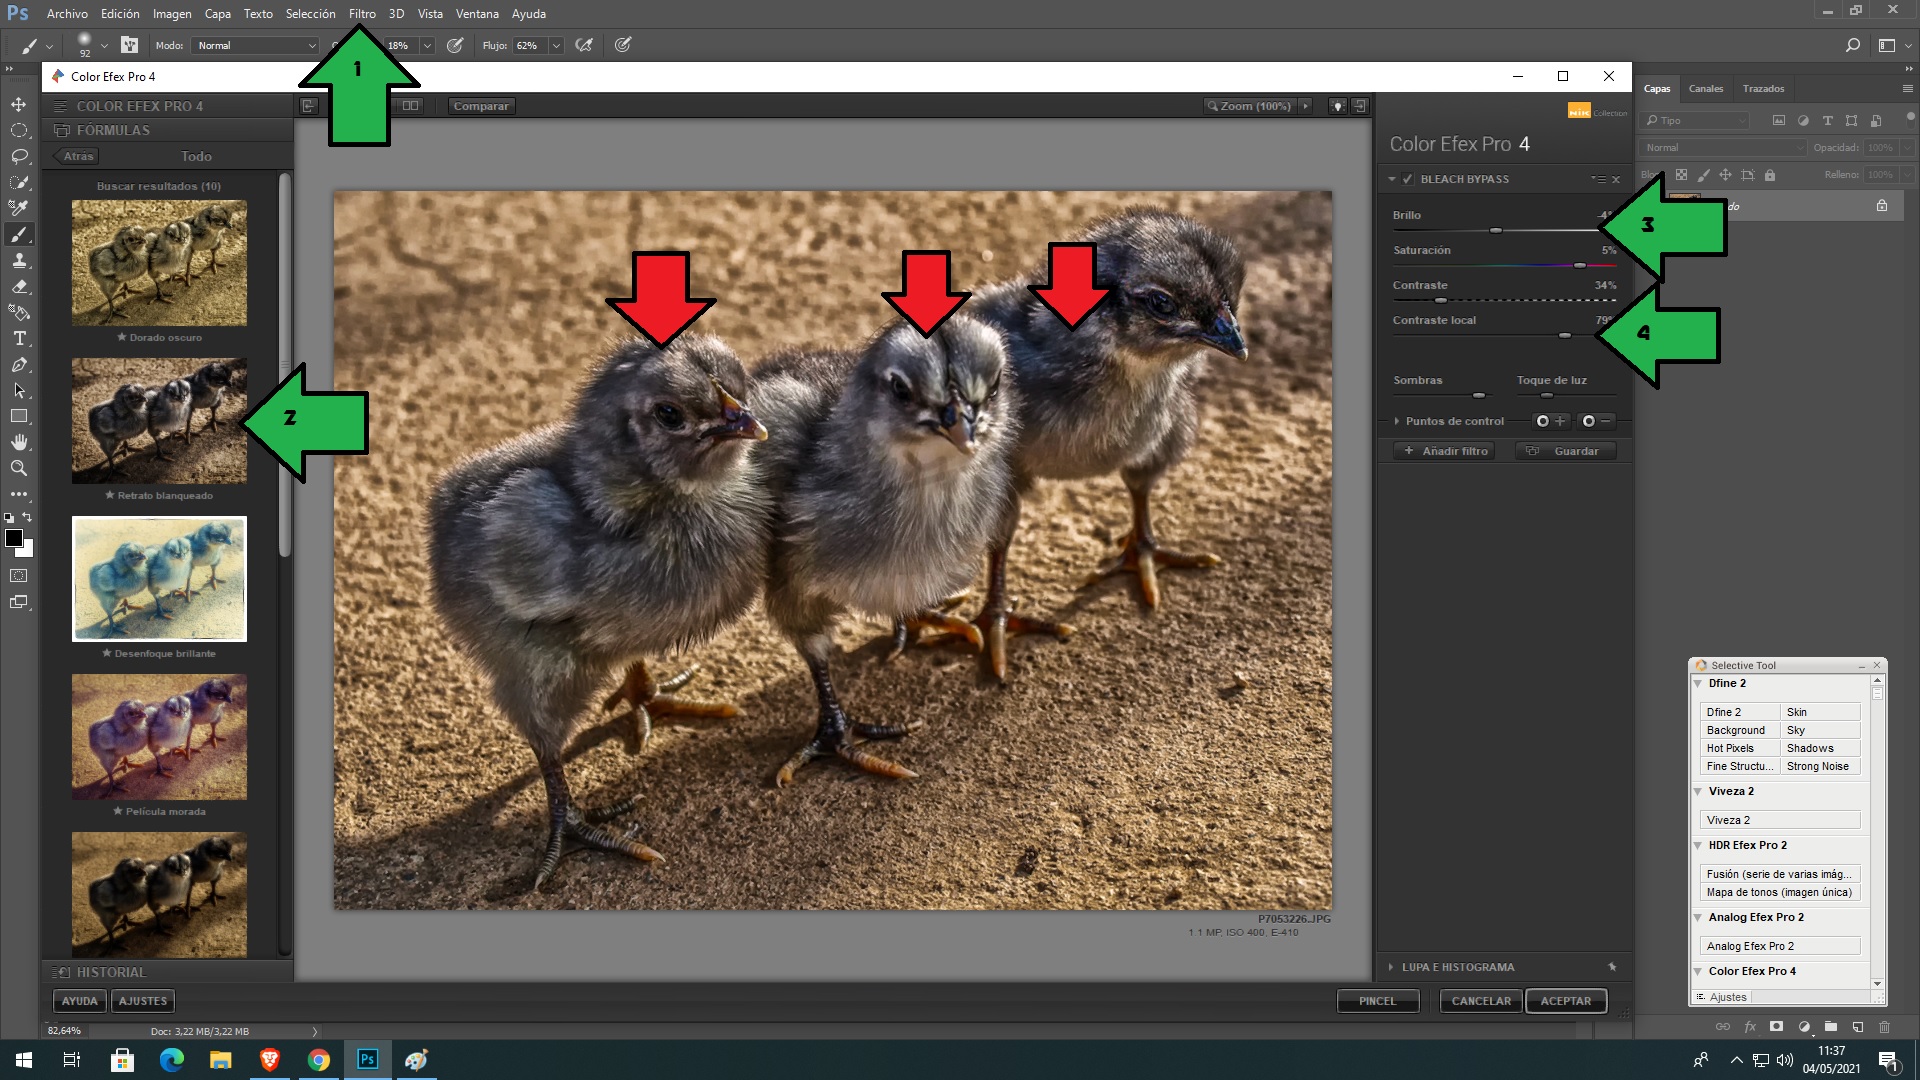Open the Photoshop search icon
This screenshot has height=1080, width=1920.
click(x=1852, y=45)
